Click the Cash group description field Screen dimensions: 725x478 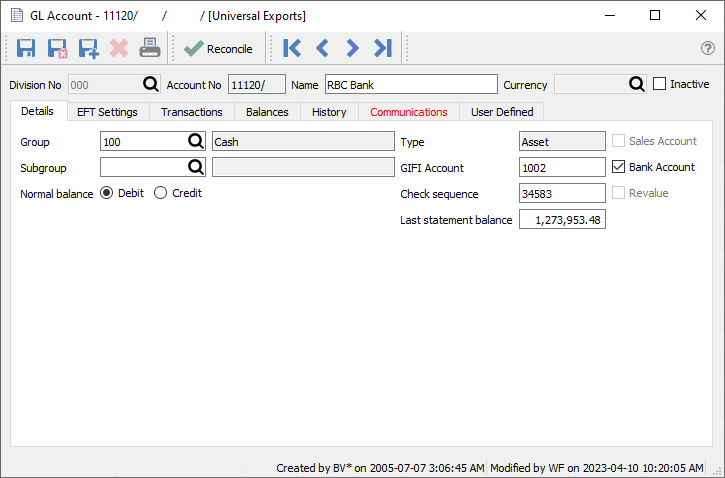(x=303, y=142)
